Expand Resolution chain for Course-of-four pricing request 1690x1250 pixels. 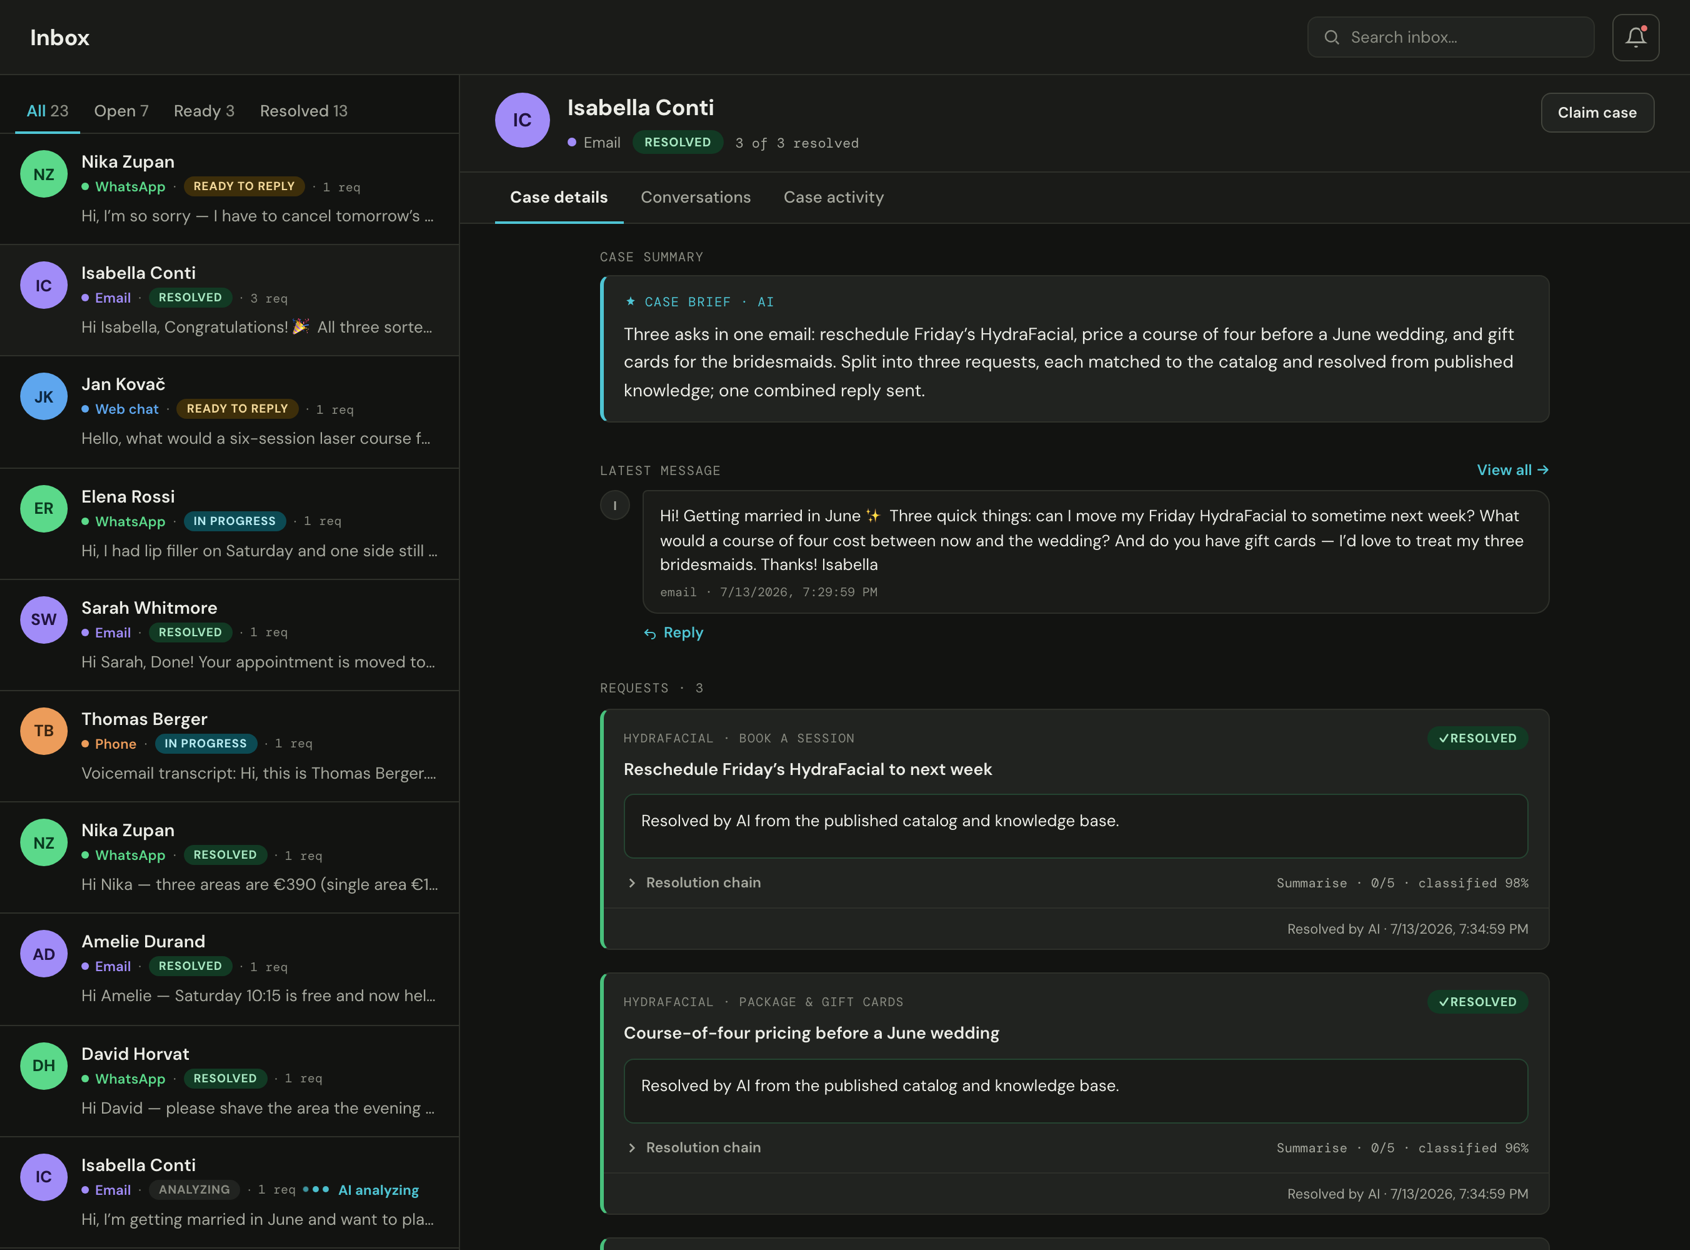tap(694, 1148)
